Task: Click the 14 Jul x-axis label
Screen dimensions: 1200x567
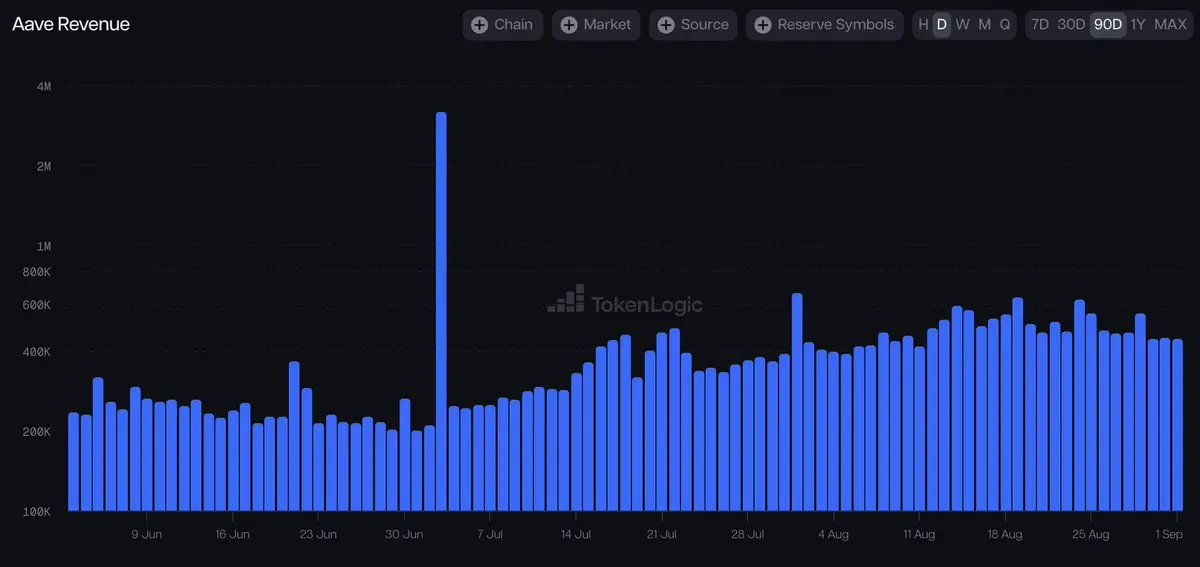Action: coord(576,534)
